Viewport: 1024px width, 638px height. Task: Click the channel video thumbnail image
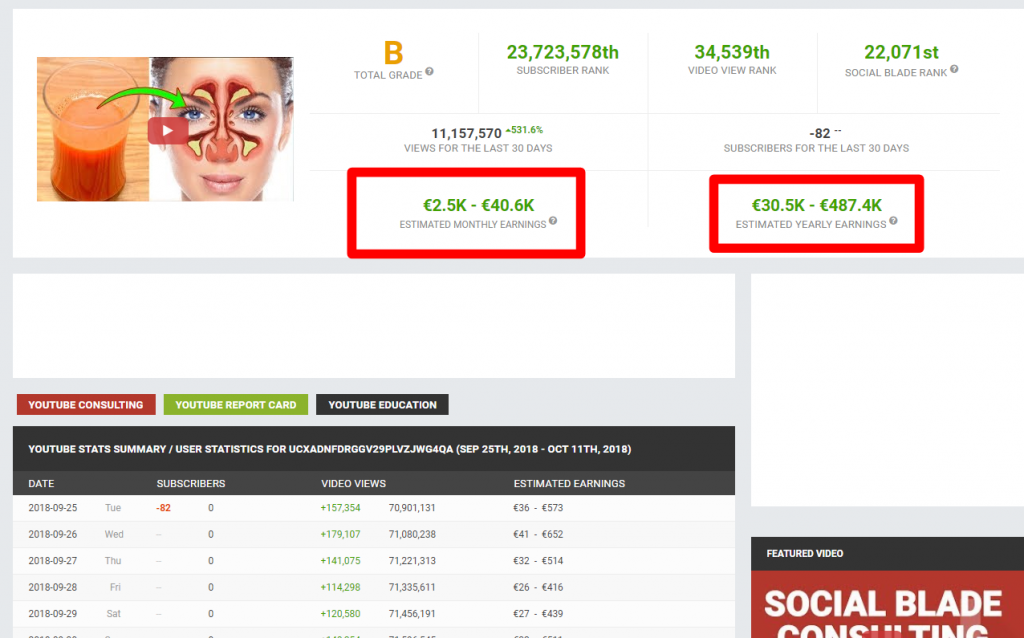point(165,129)
